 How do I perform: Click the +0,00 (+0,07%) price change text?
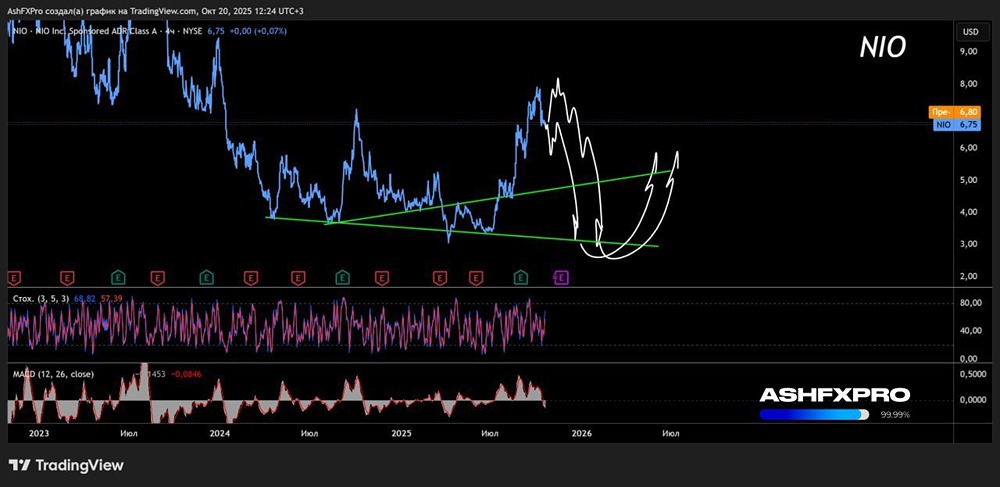click(257, 31)
